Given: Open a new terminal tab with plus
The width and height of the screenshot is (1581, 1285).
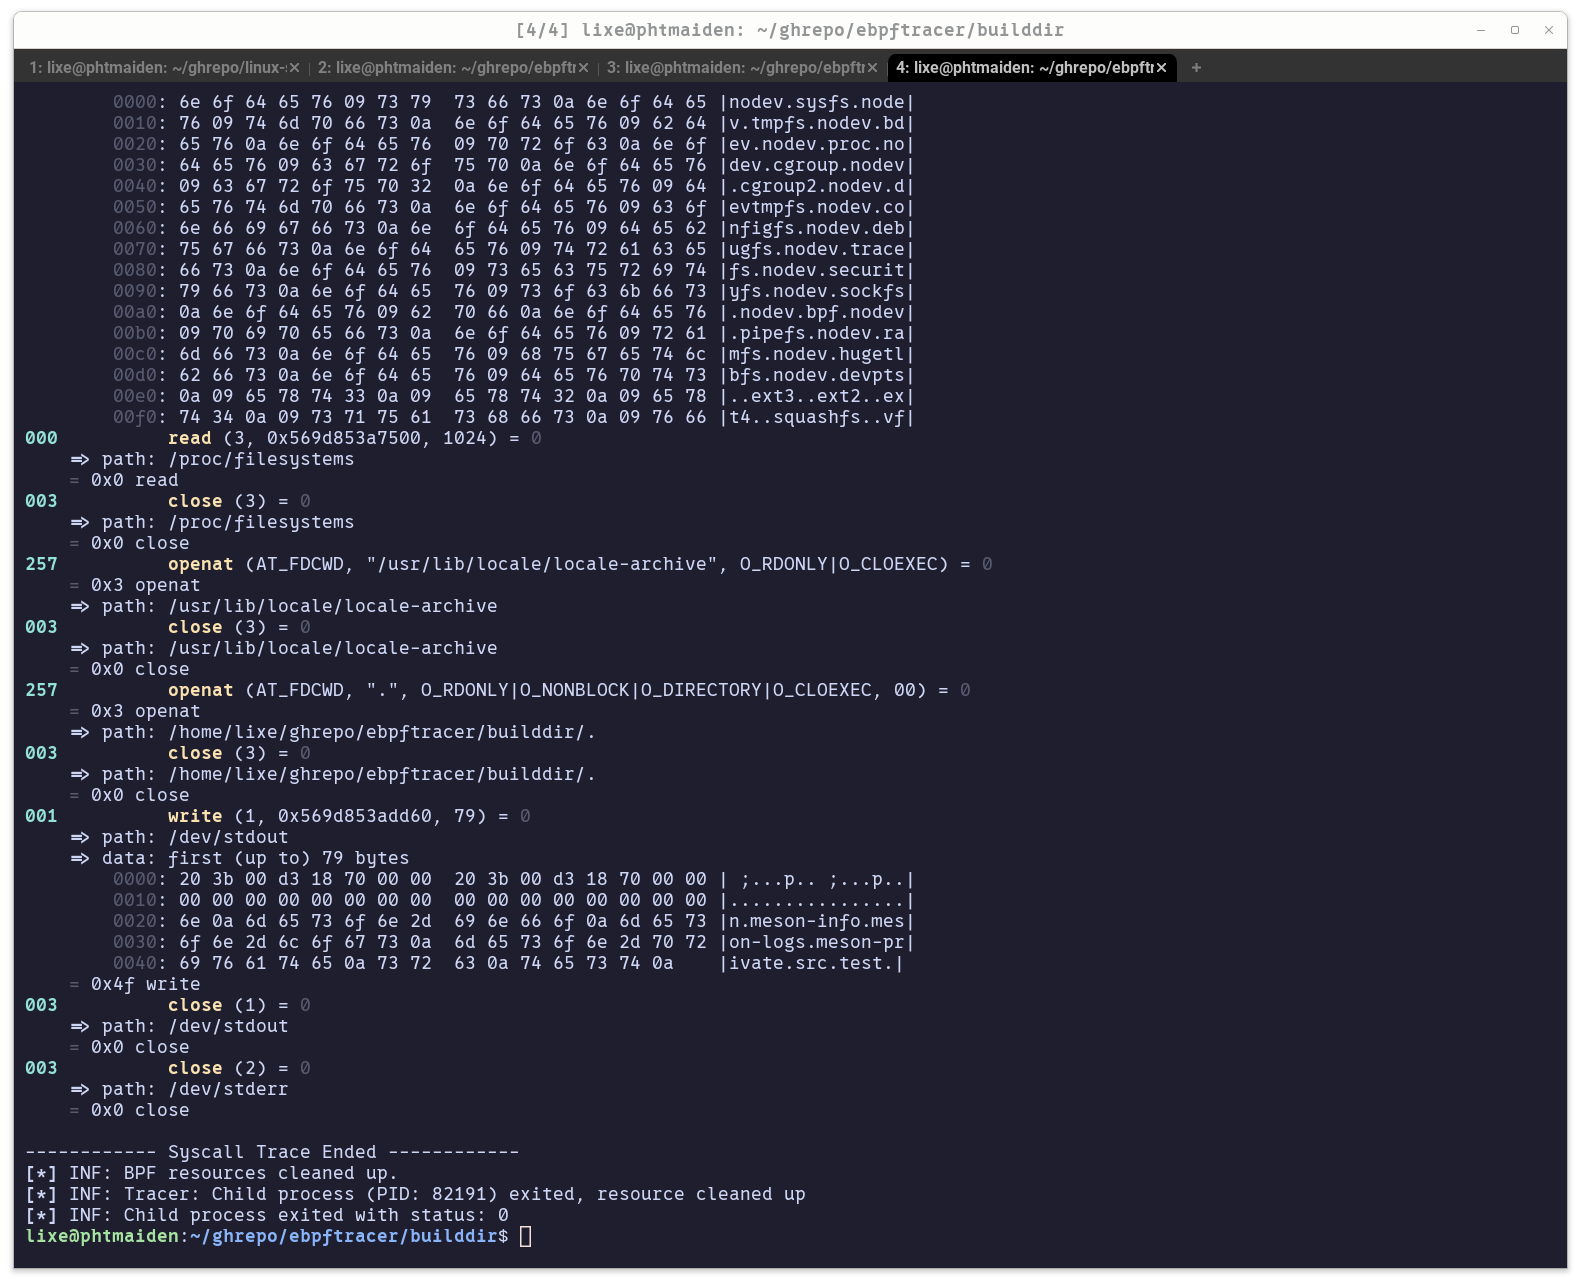Looking at the screenshot, I should pos(1196,67).
